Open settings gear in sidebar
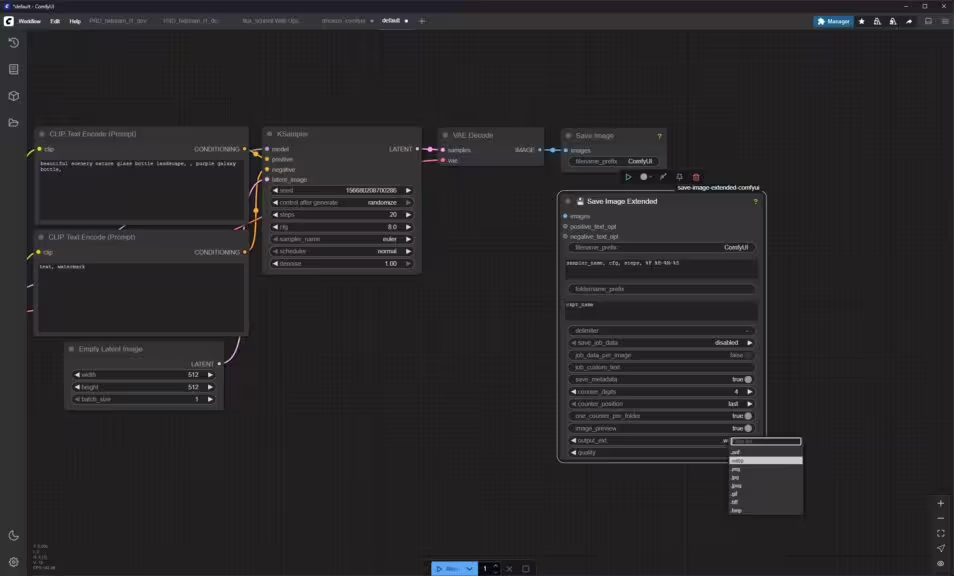Viewport: 954px width, 576px height. (x=13, y=562)
